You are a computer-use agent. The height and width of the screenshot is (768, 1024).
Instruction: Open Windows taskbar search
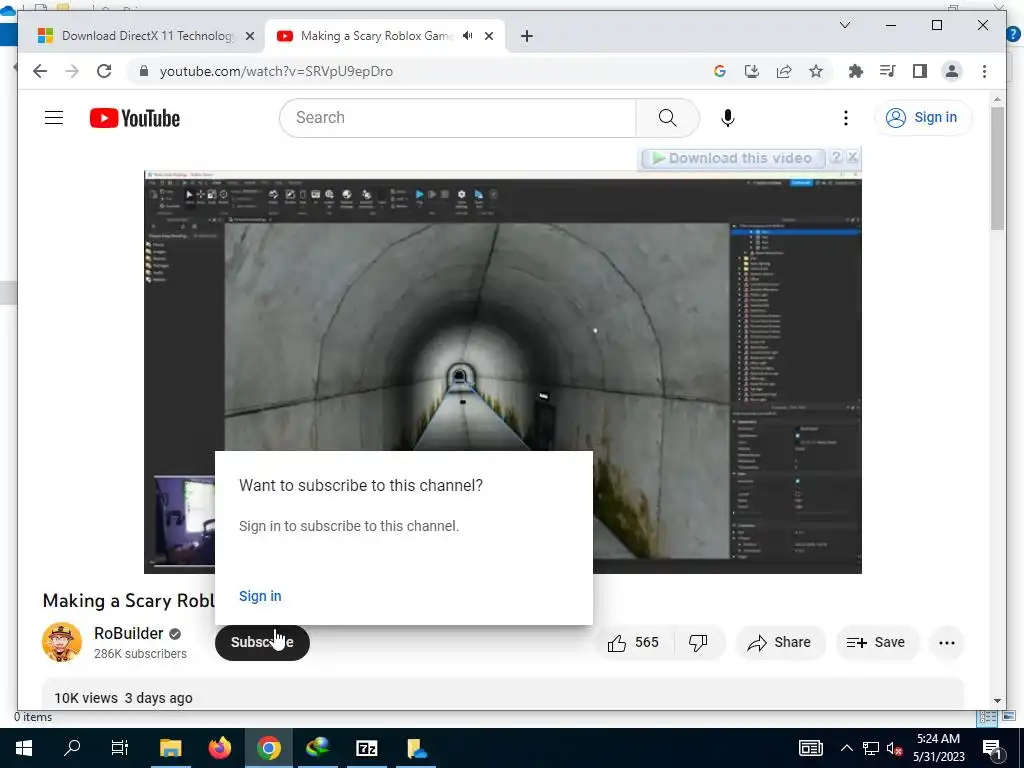[x=72, y=748]
